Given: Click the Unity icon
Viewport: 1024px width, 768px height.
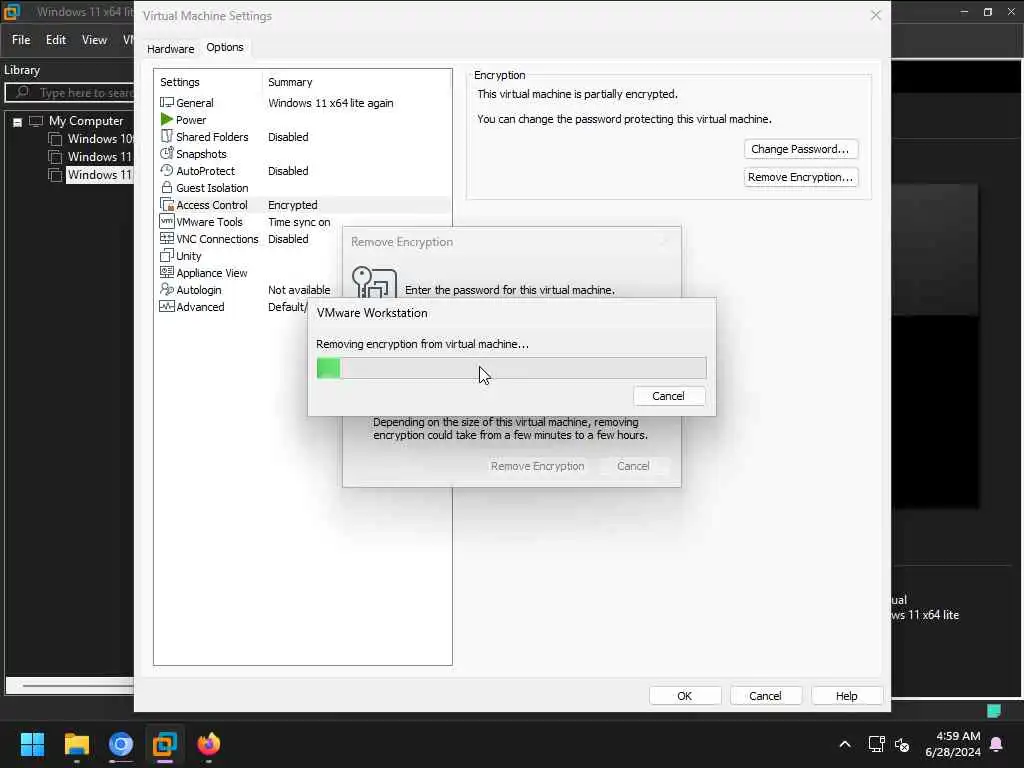Looking at the screenshot, I should [x=167, y=255].
